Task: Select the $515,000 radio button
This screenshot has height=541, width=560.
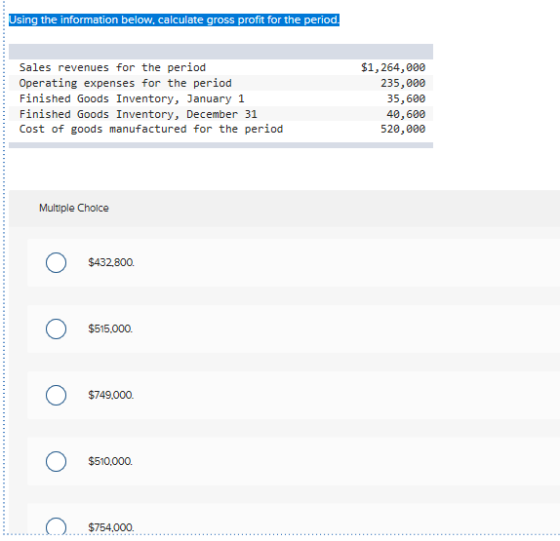Action: click(56, 329)
